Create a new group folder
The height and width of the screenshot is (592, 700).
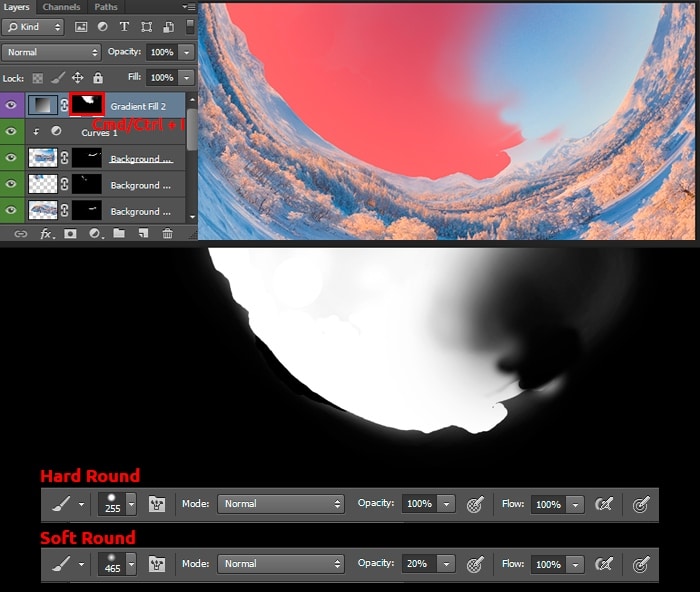click(119, 233)
